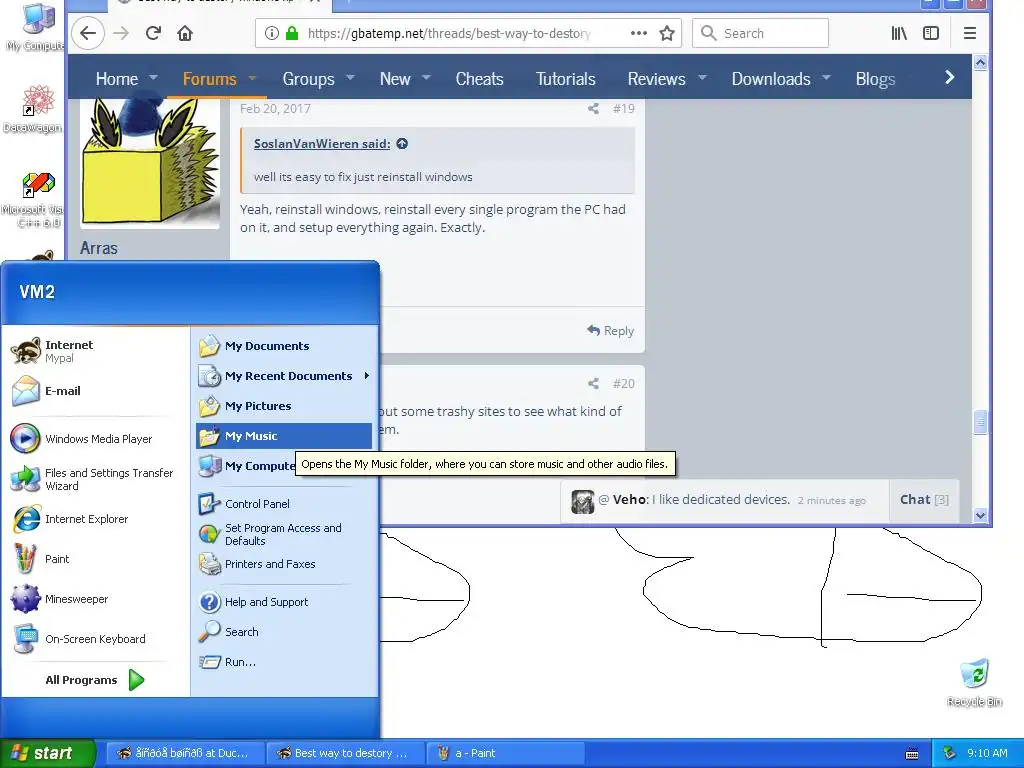Click the share icon on post #20

point(593,383)
